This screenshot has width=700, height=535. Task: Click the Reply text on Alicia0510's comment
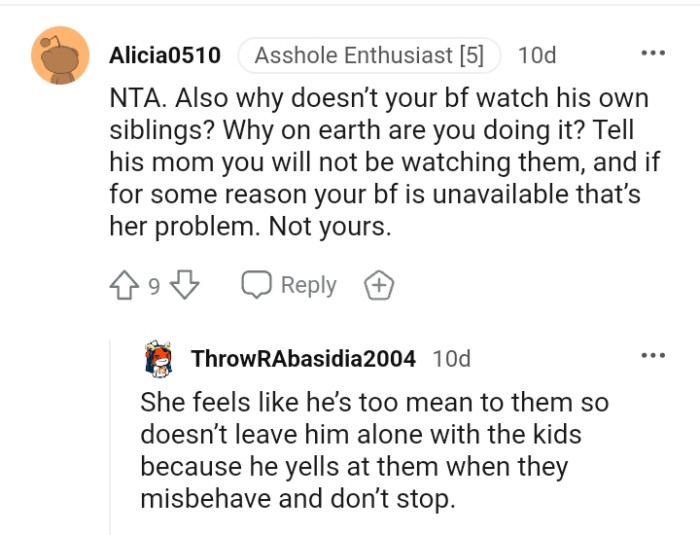(308, 286)
